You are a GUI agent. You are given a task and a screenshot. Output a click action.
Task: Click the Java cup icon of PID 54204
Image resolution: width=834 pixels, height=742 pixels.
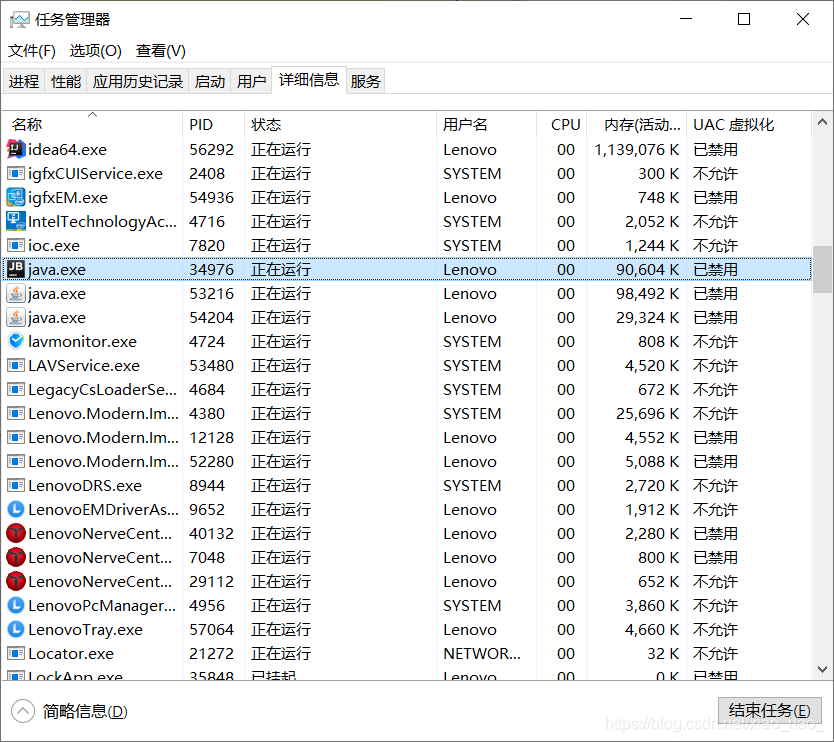coord(16,318)
